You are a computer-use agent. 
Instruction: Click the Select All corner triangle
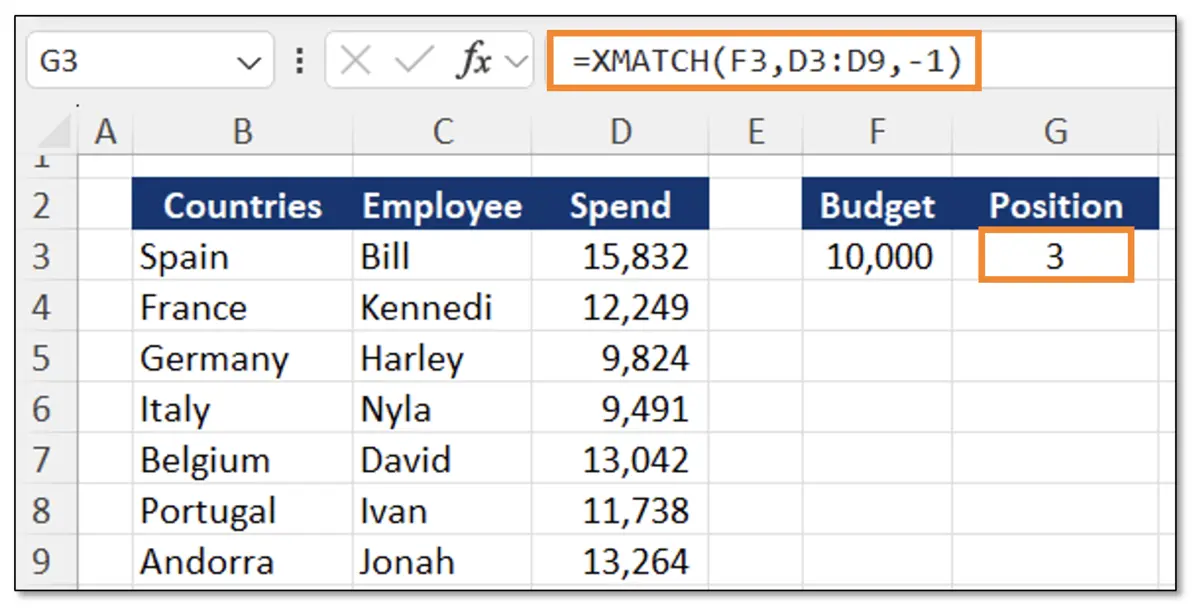pyautogui.click(x=56, y=131)
